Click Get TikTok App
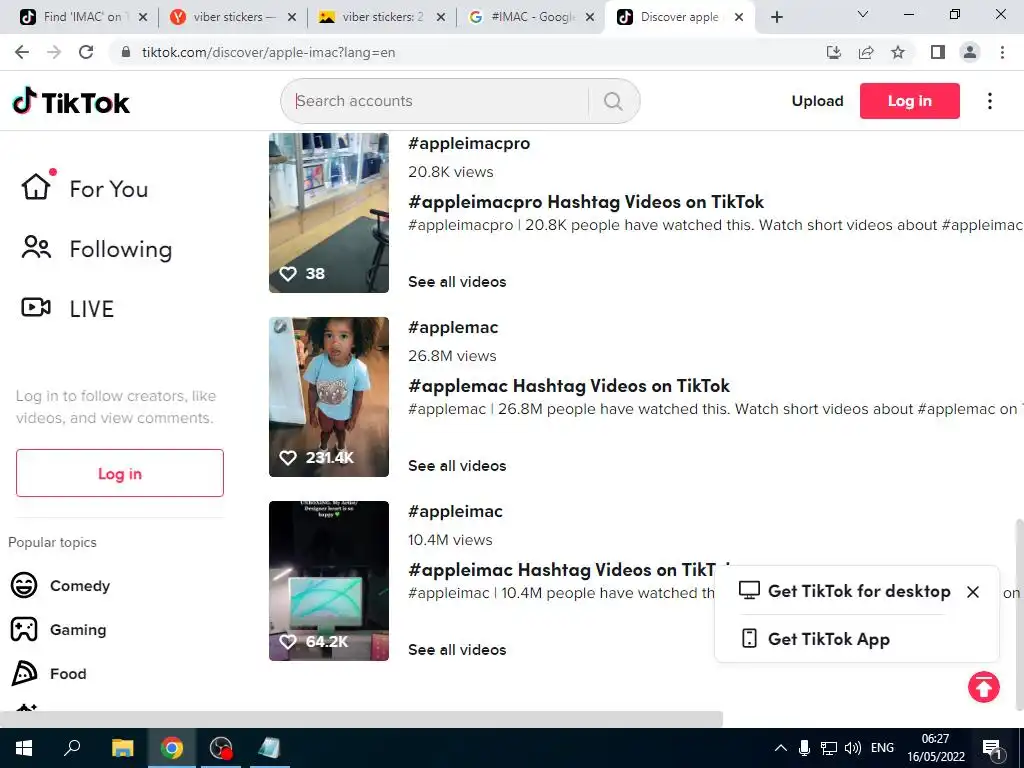The image size is (1024, 768). [x=816, y=639]
